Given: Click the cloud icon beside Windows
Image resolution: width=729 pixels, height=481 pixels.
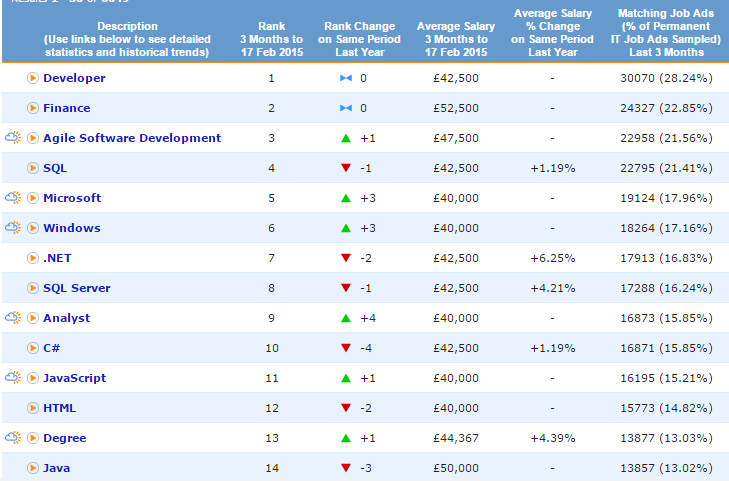Looking at the screenshot, I should pyautogui.click(x=12, y=228).
